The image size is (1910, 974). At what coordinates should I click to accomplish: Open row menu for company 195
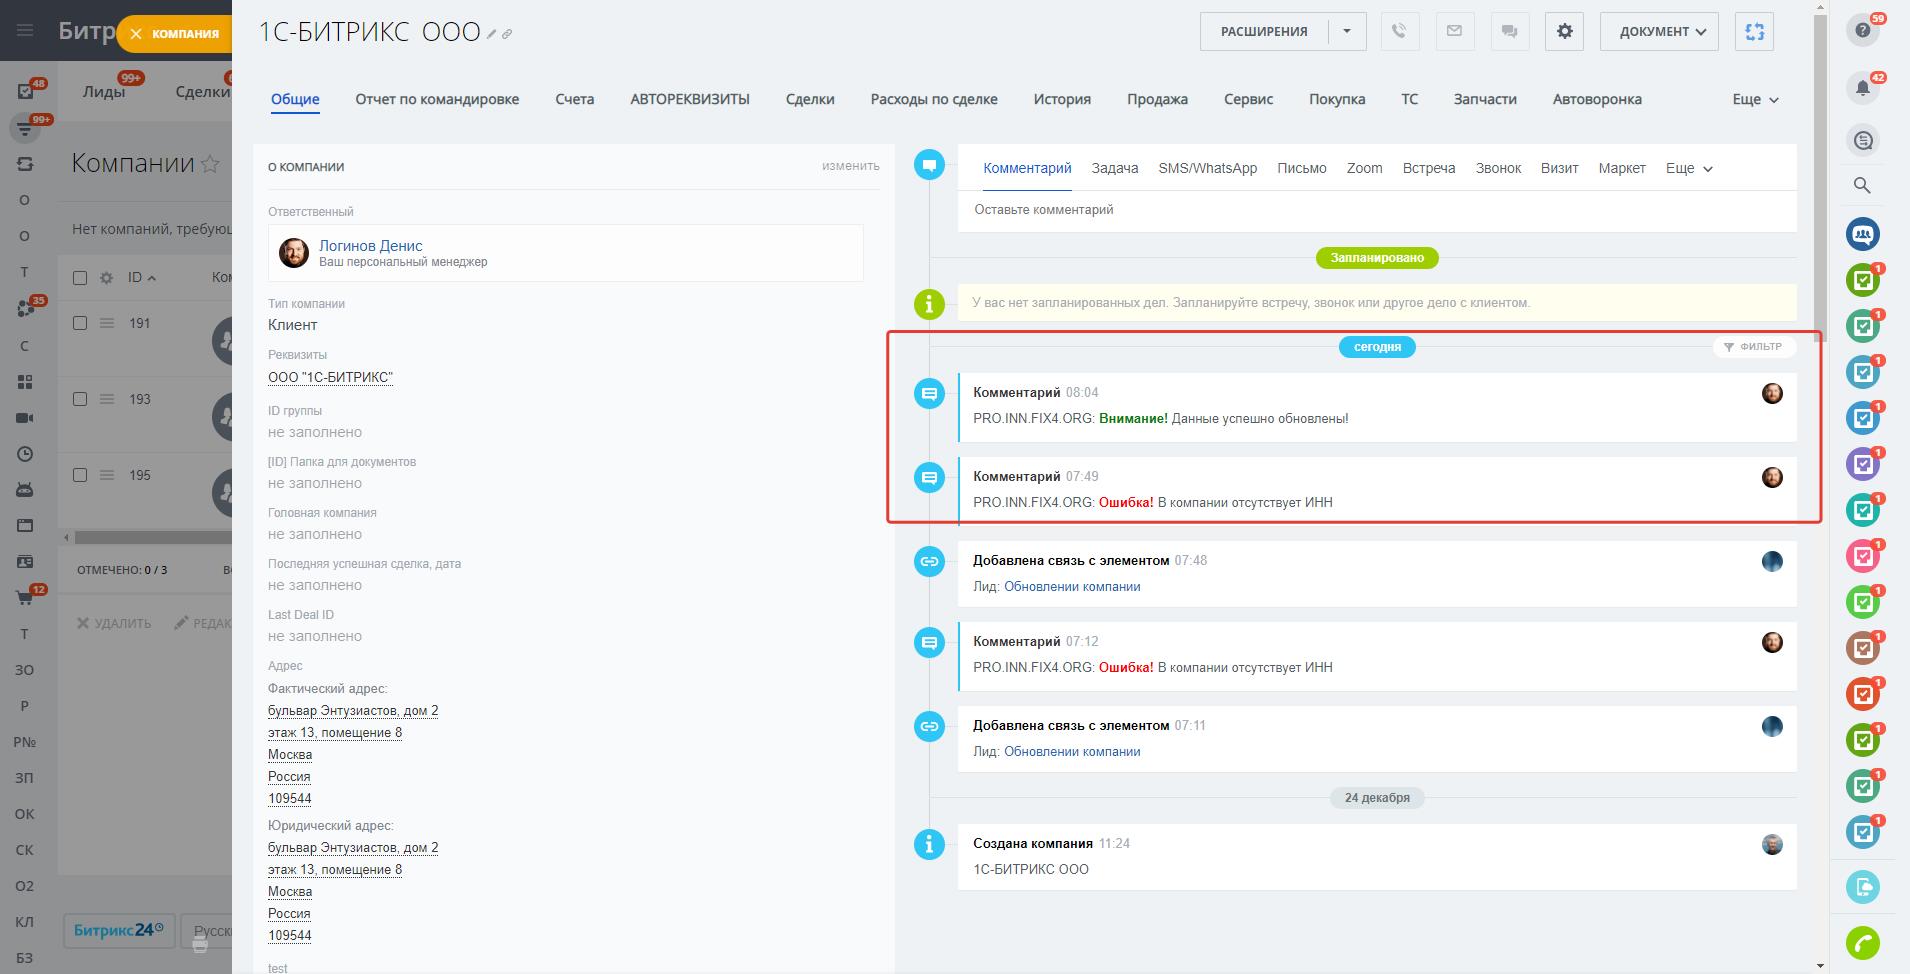(107, 475)
